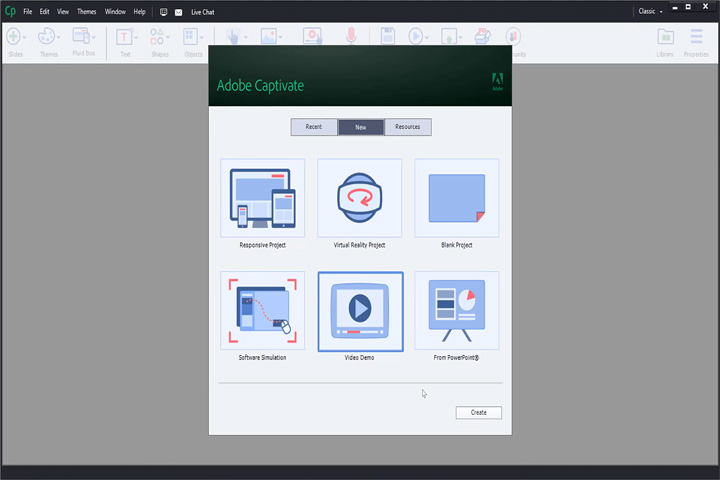The height and width of the screenshot is (480, 720).
Task: Open Live Chat link
Action: [x=202, y=12]
